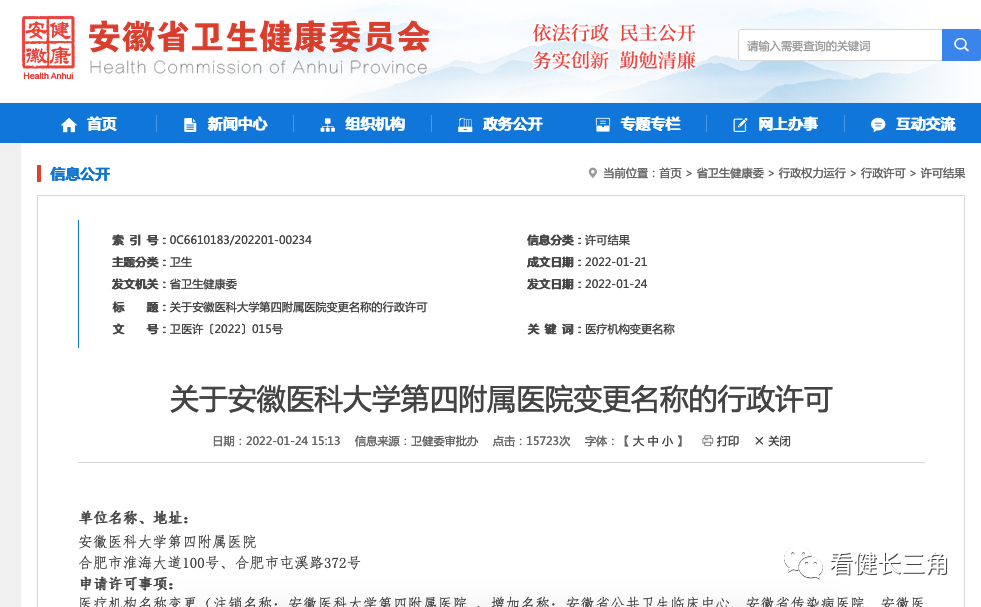Follow the 行政许可 breadcrumb link

pos(883,173)
